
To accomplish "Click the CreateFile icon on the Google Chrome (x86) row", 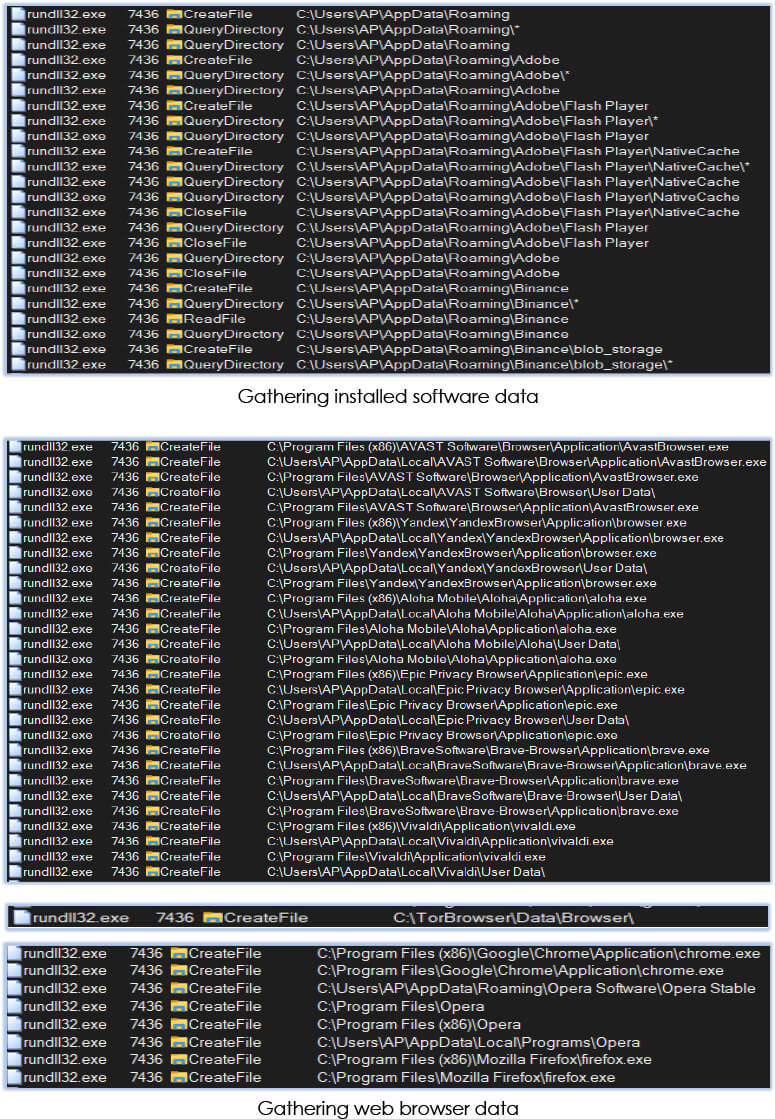I will click(178, 953).
